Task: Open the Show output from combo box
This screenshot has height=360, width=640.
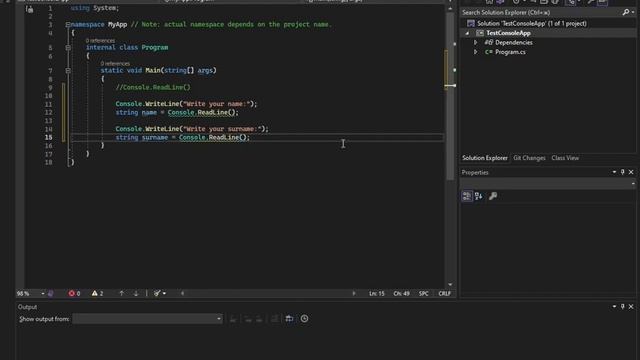Action: coord(148,319)
